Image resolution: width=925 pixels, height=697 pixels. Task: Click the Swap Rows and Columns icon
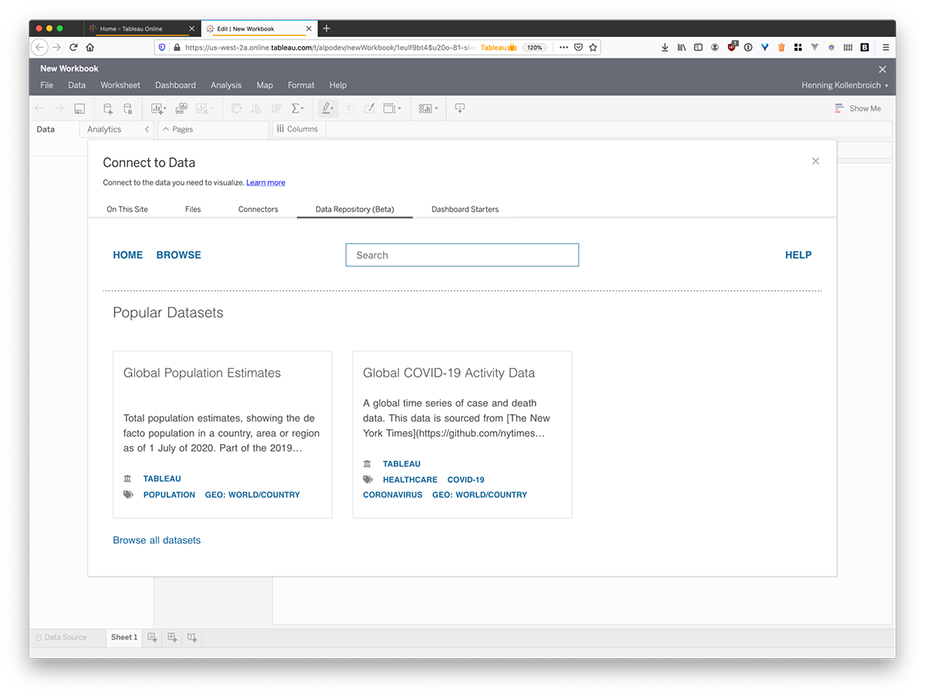pyautogui.click(x=237, y=109)
